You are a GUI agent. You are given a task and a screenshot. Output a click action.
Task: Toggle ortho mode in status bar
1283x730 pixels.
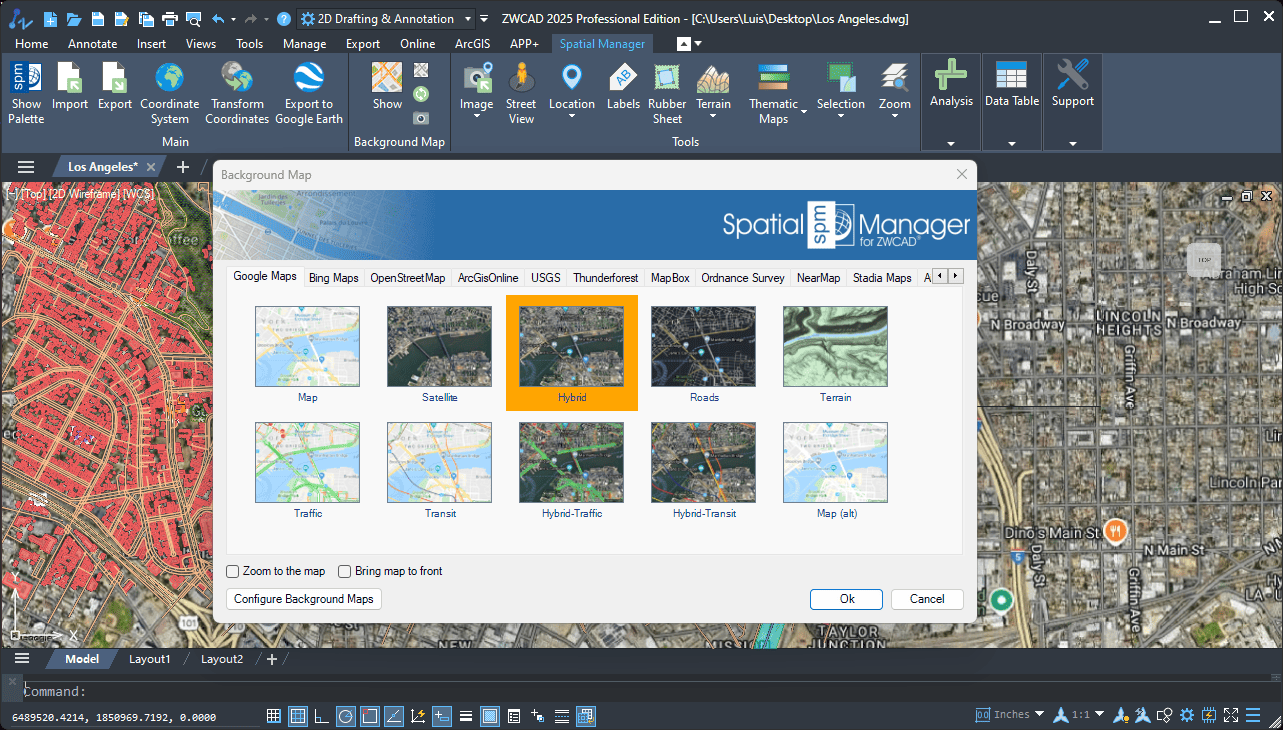pos(322,715)
